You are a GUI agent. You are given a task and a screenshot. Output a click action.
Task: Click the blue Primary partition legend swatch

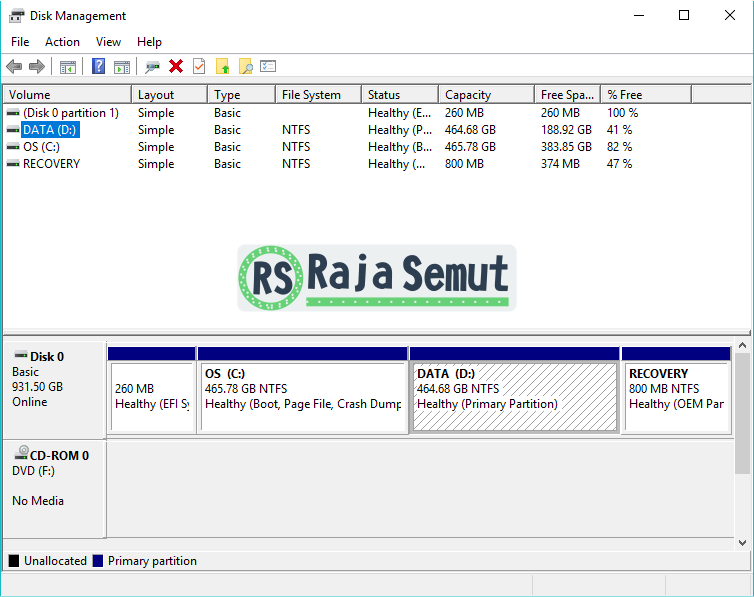[x=98, y=561]
